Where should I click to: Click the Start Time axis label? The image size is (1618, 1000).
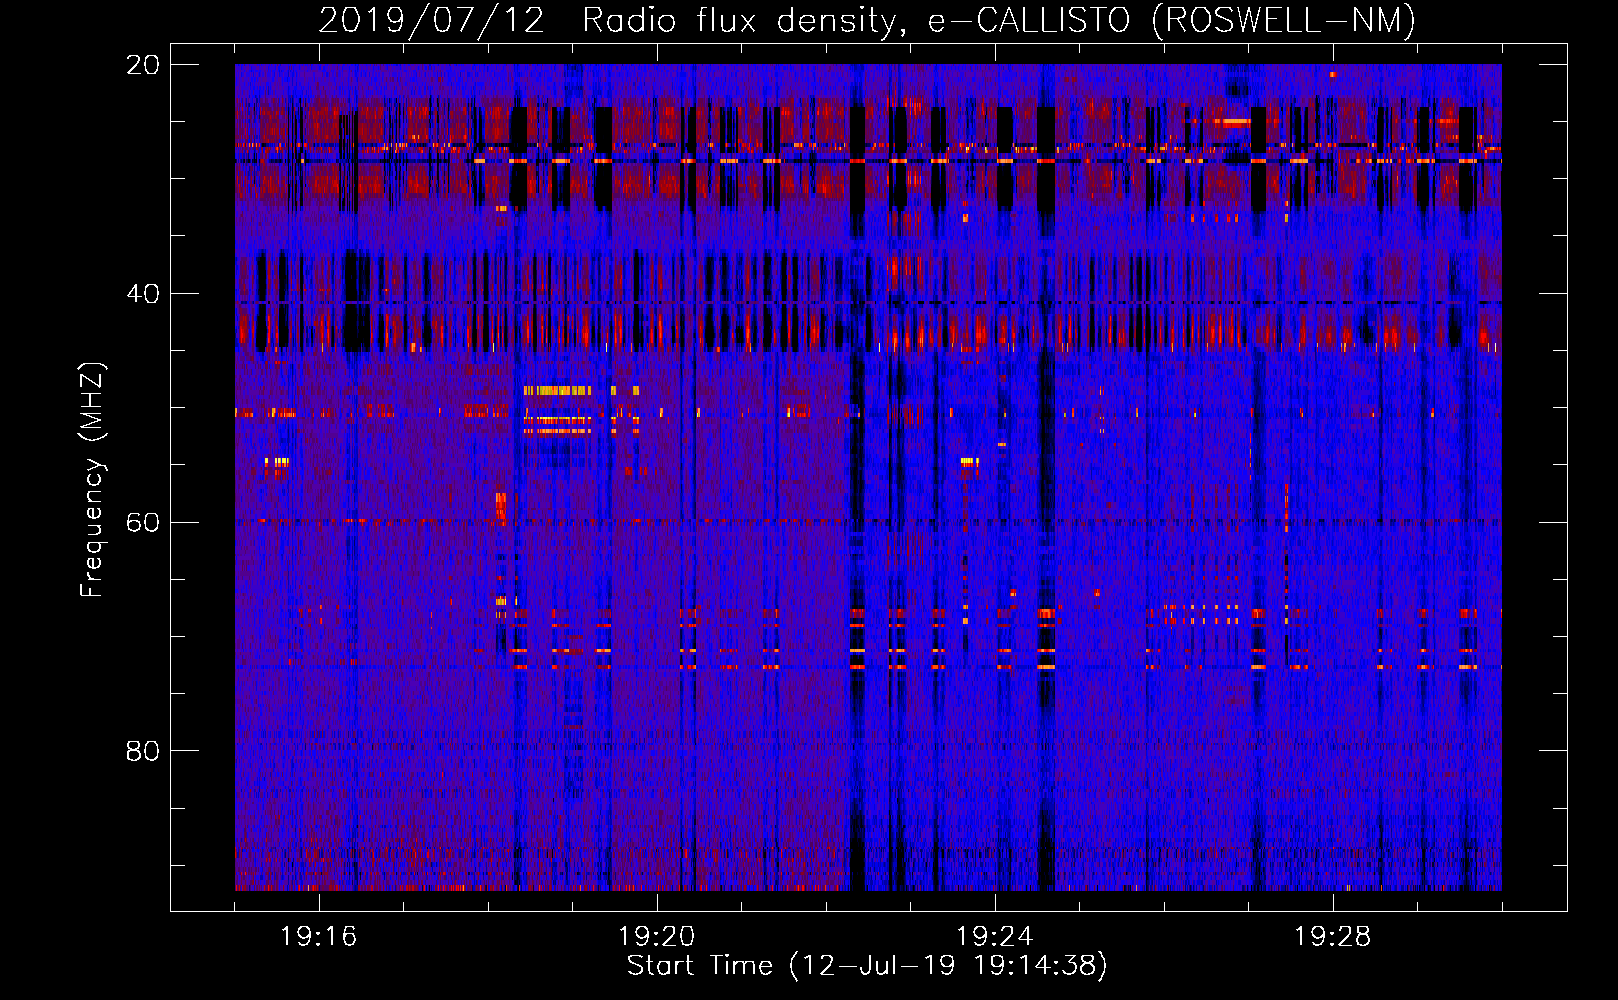867,966
